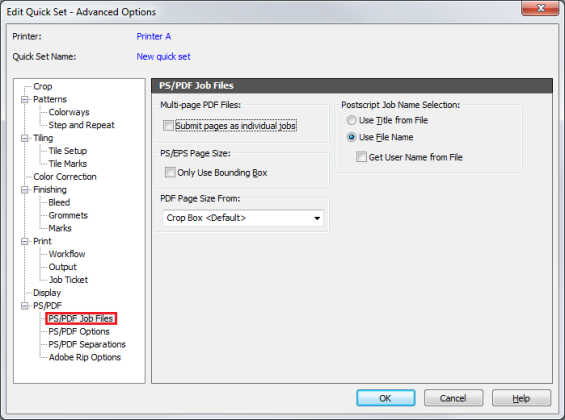
Task: Tick Get User Name from File
Action: coord(361,157)
